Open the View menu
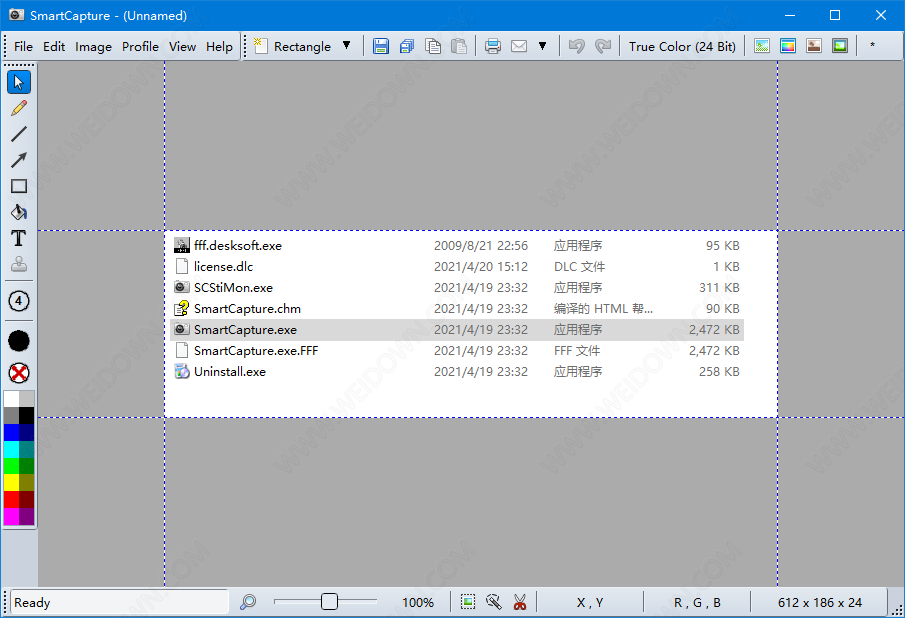 point(182,47)
